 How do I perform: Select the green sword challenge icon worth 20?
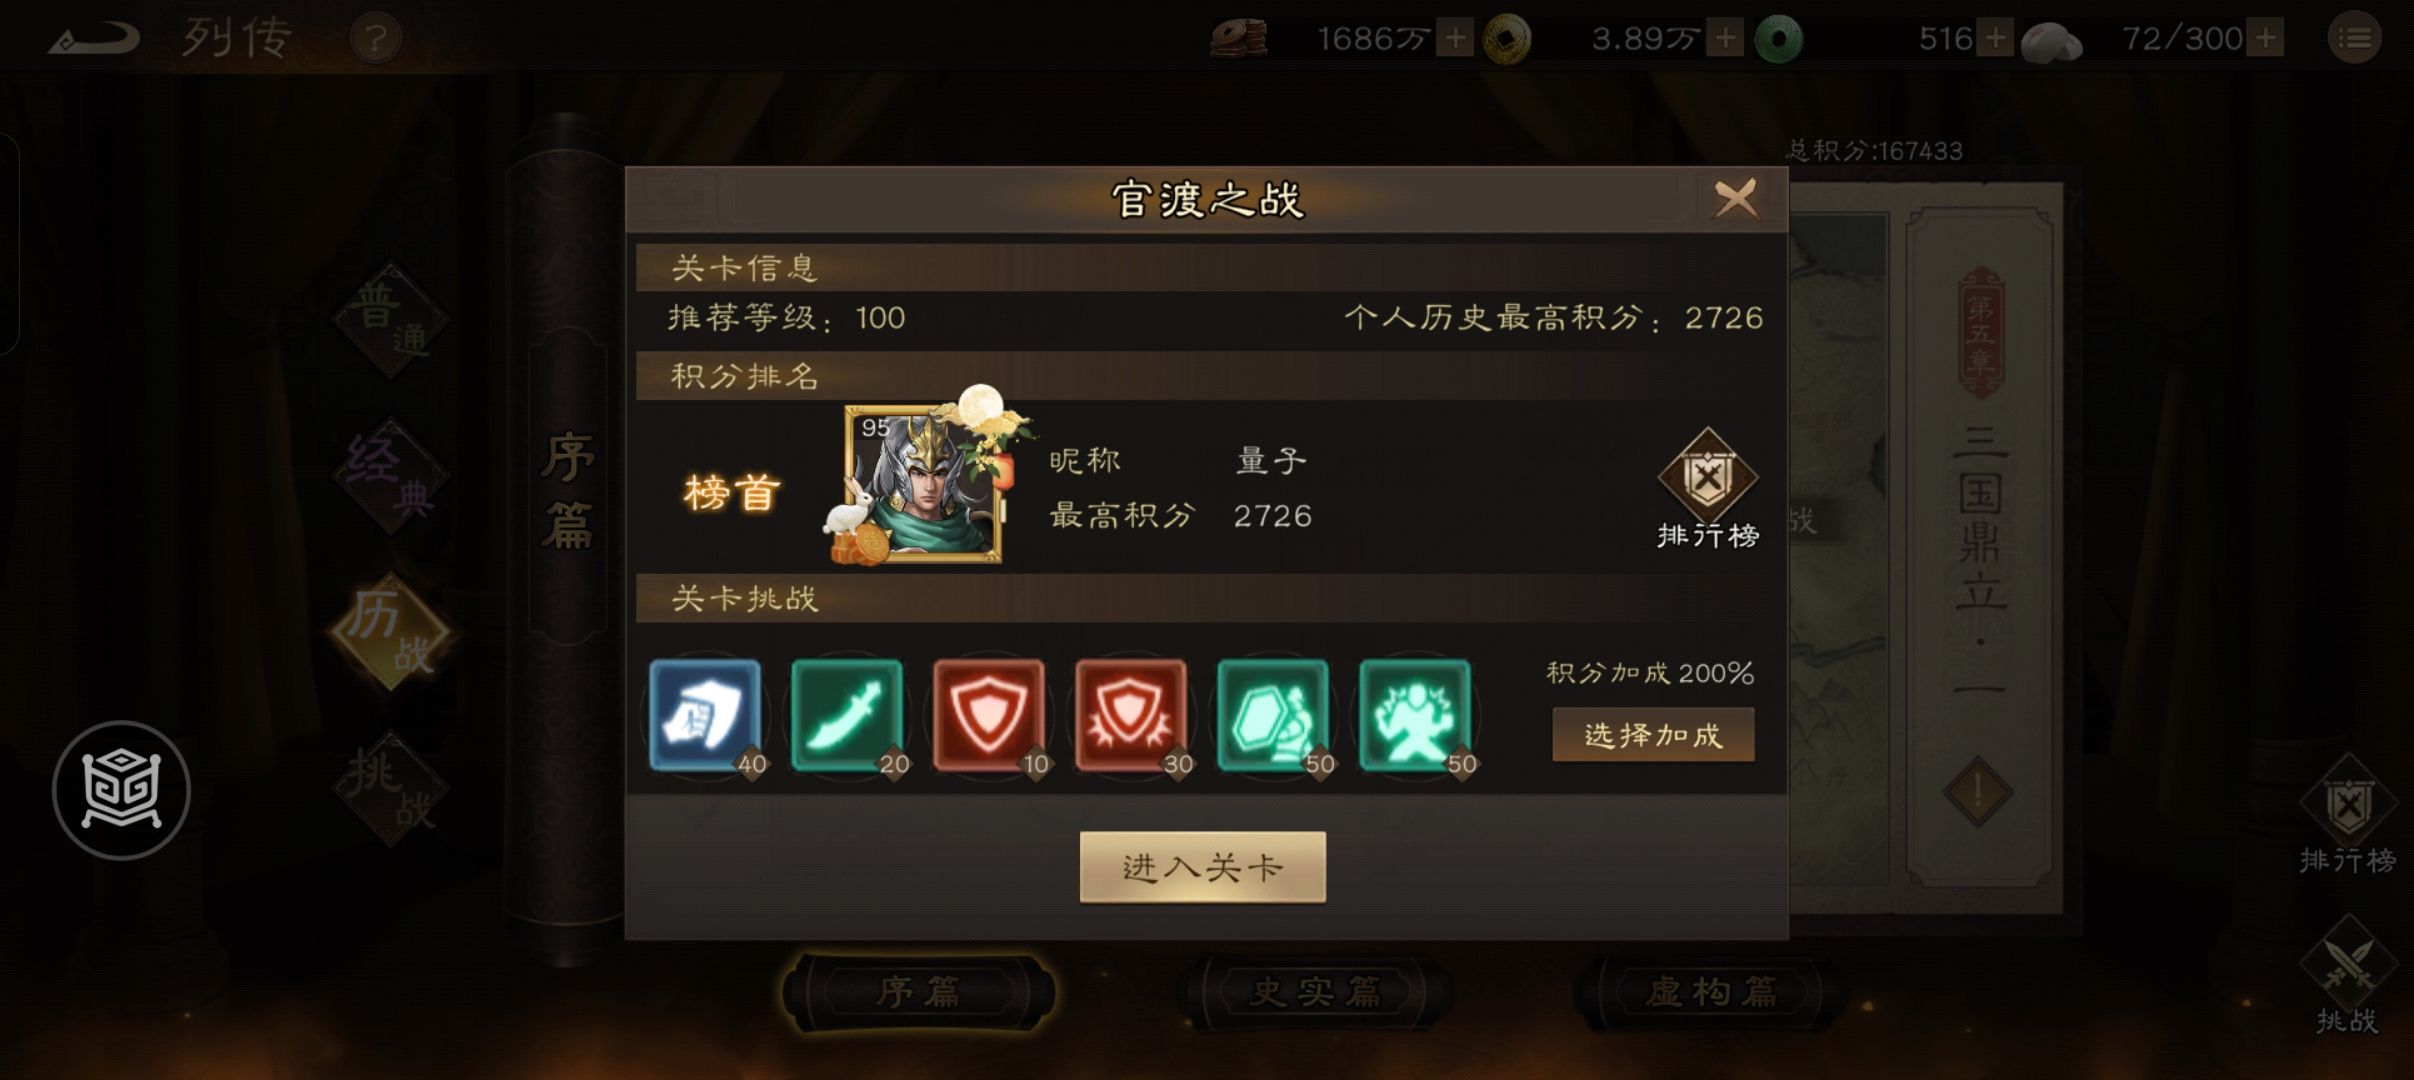(x=847, y=715)
